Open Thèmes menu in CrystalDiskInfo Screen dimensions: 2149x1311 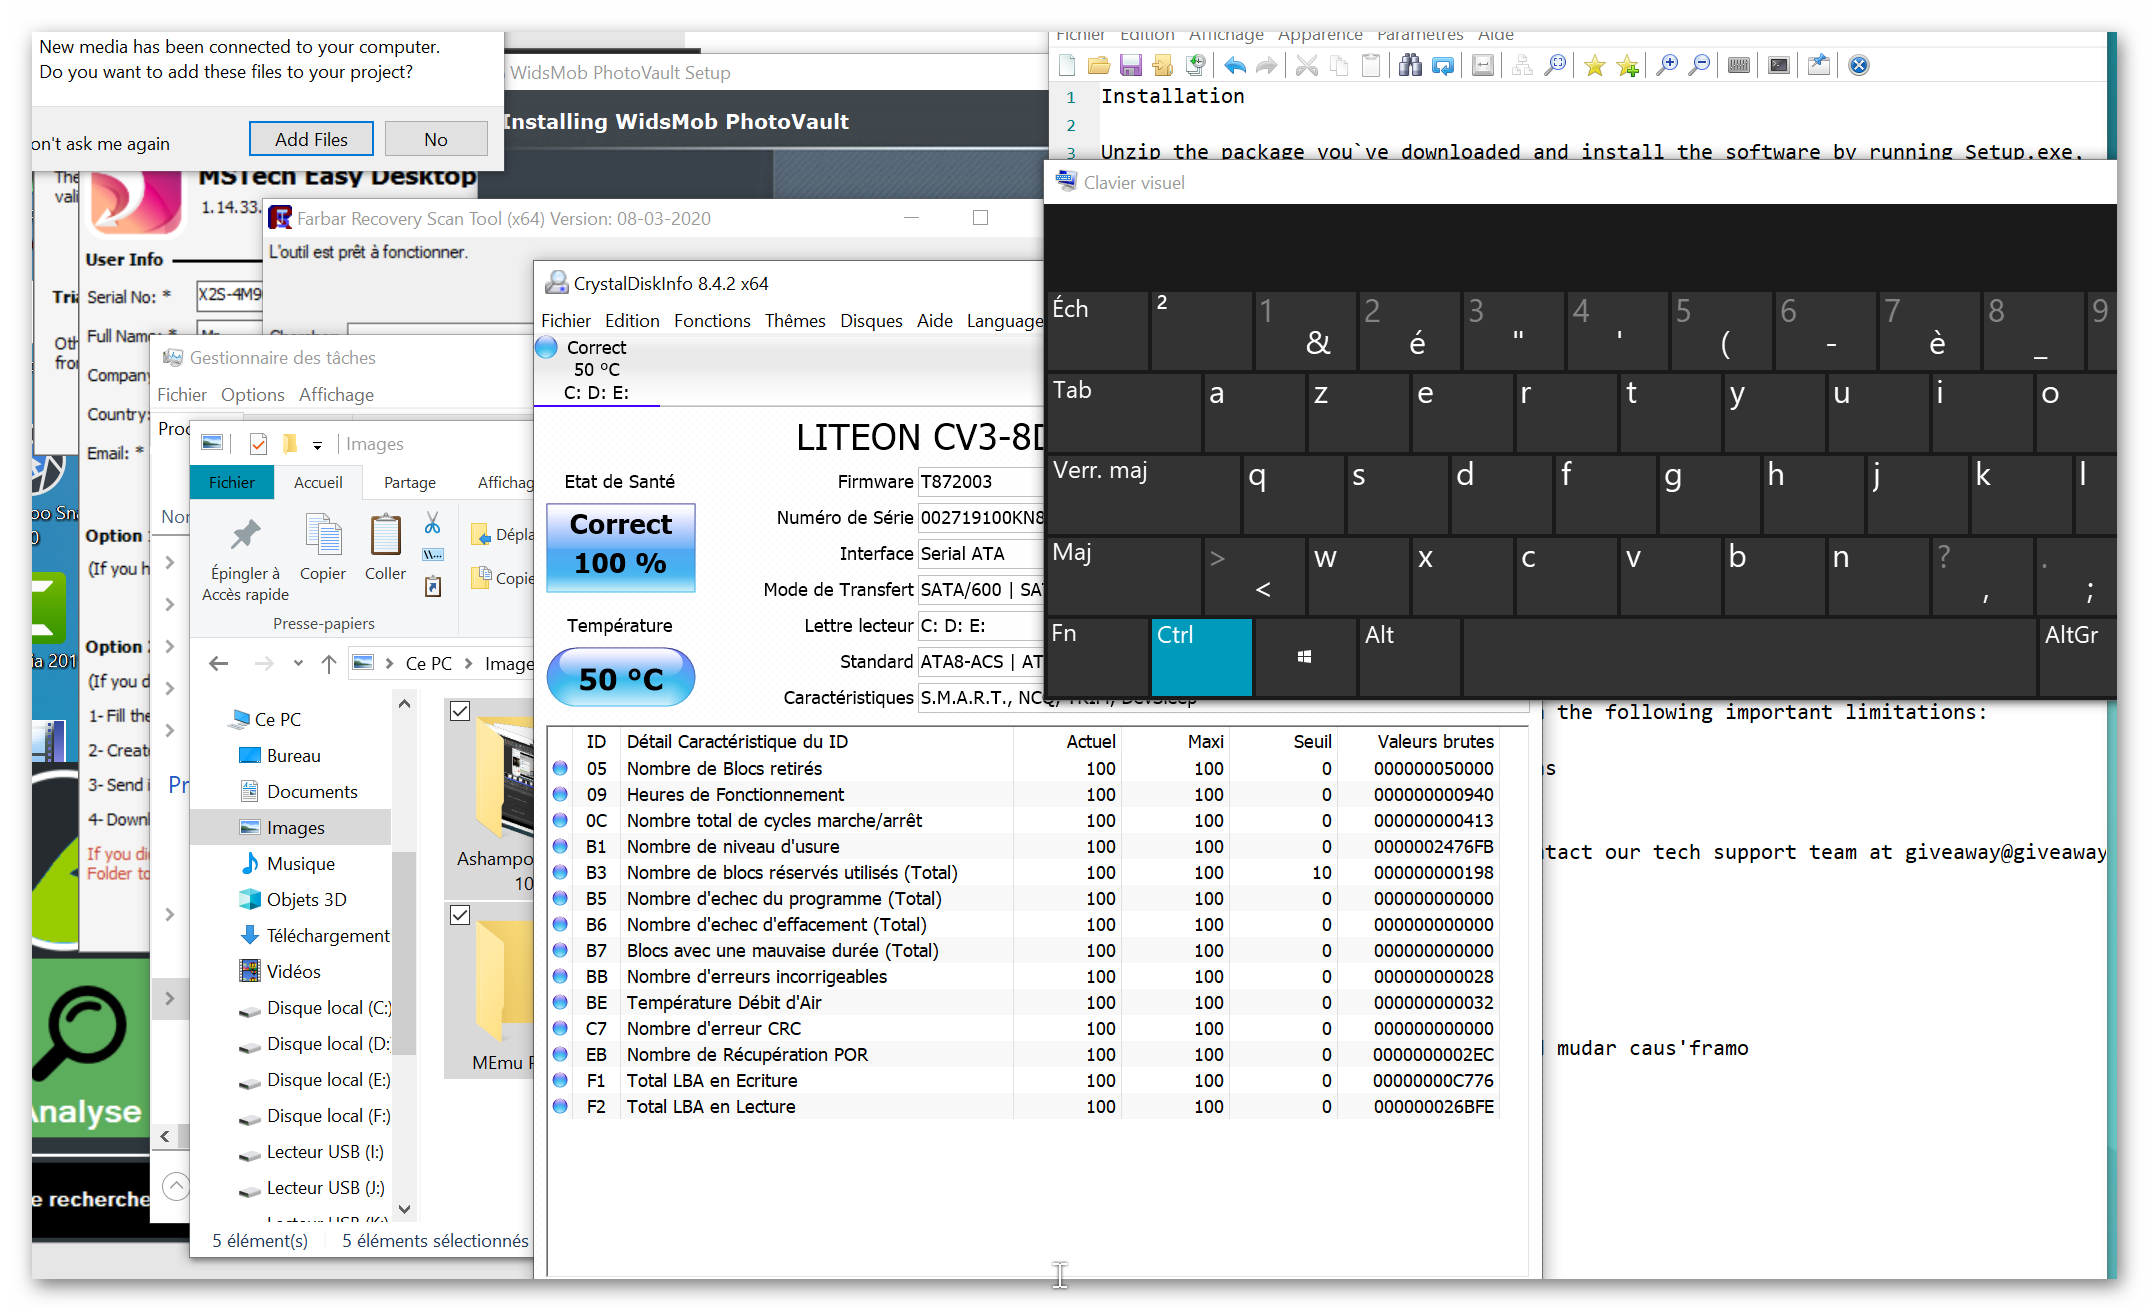pos(795,321)
